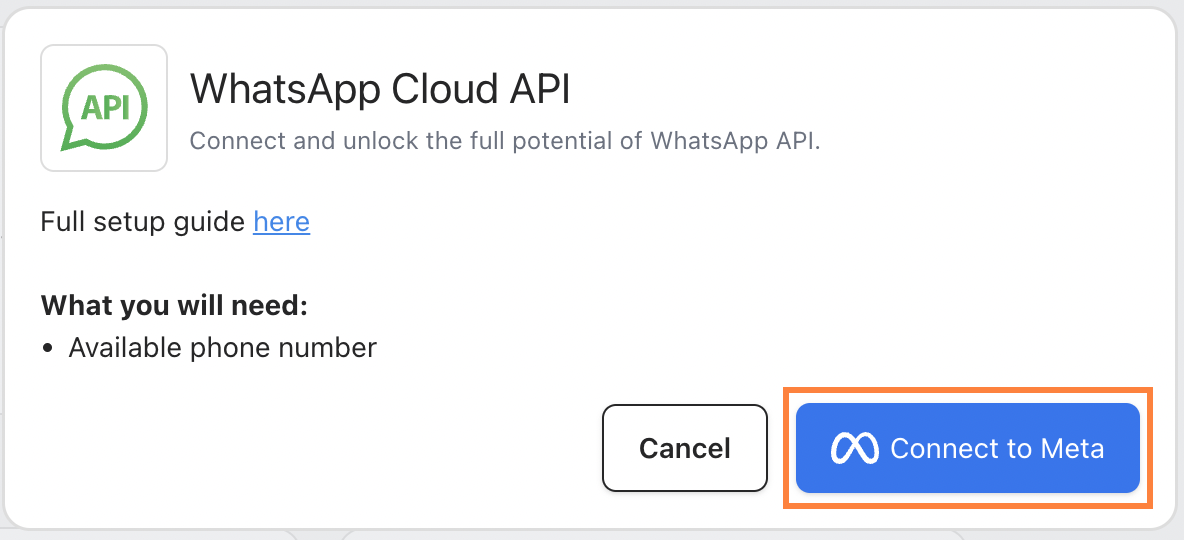This screenshot has height=540, width=1184.
Task: Select the 'Full setup guide' text
Action: [x=143, y=221]
